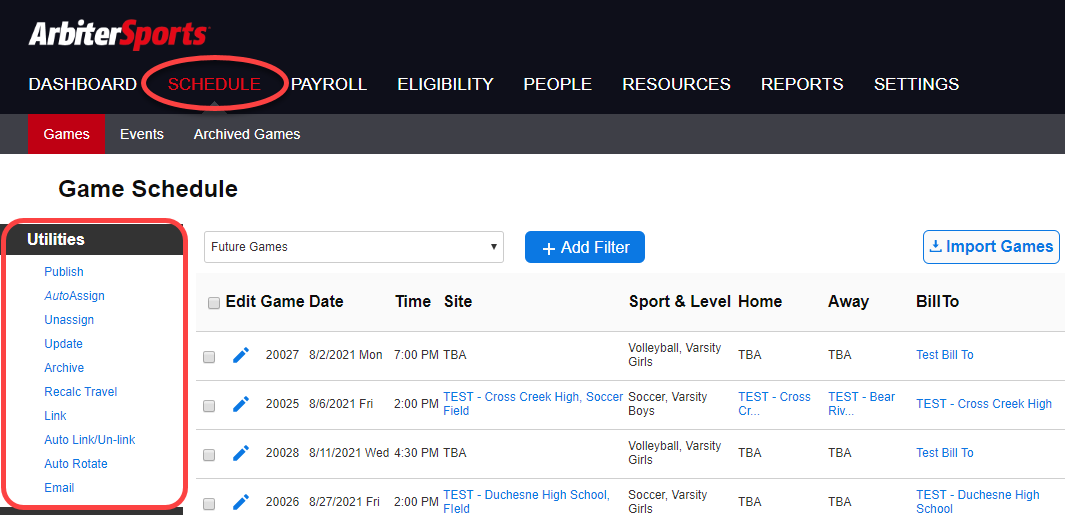Click Soccer, Varsity Girls cell
This screenshot has width=1065, height=515.
[668, 501]
